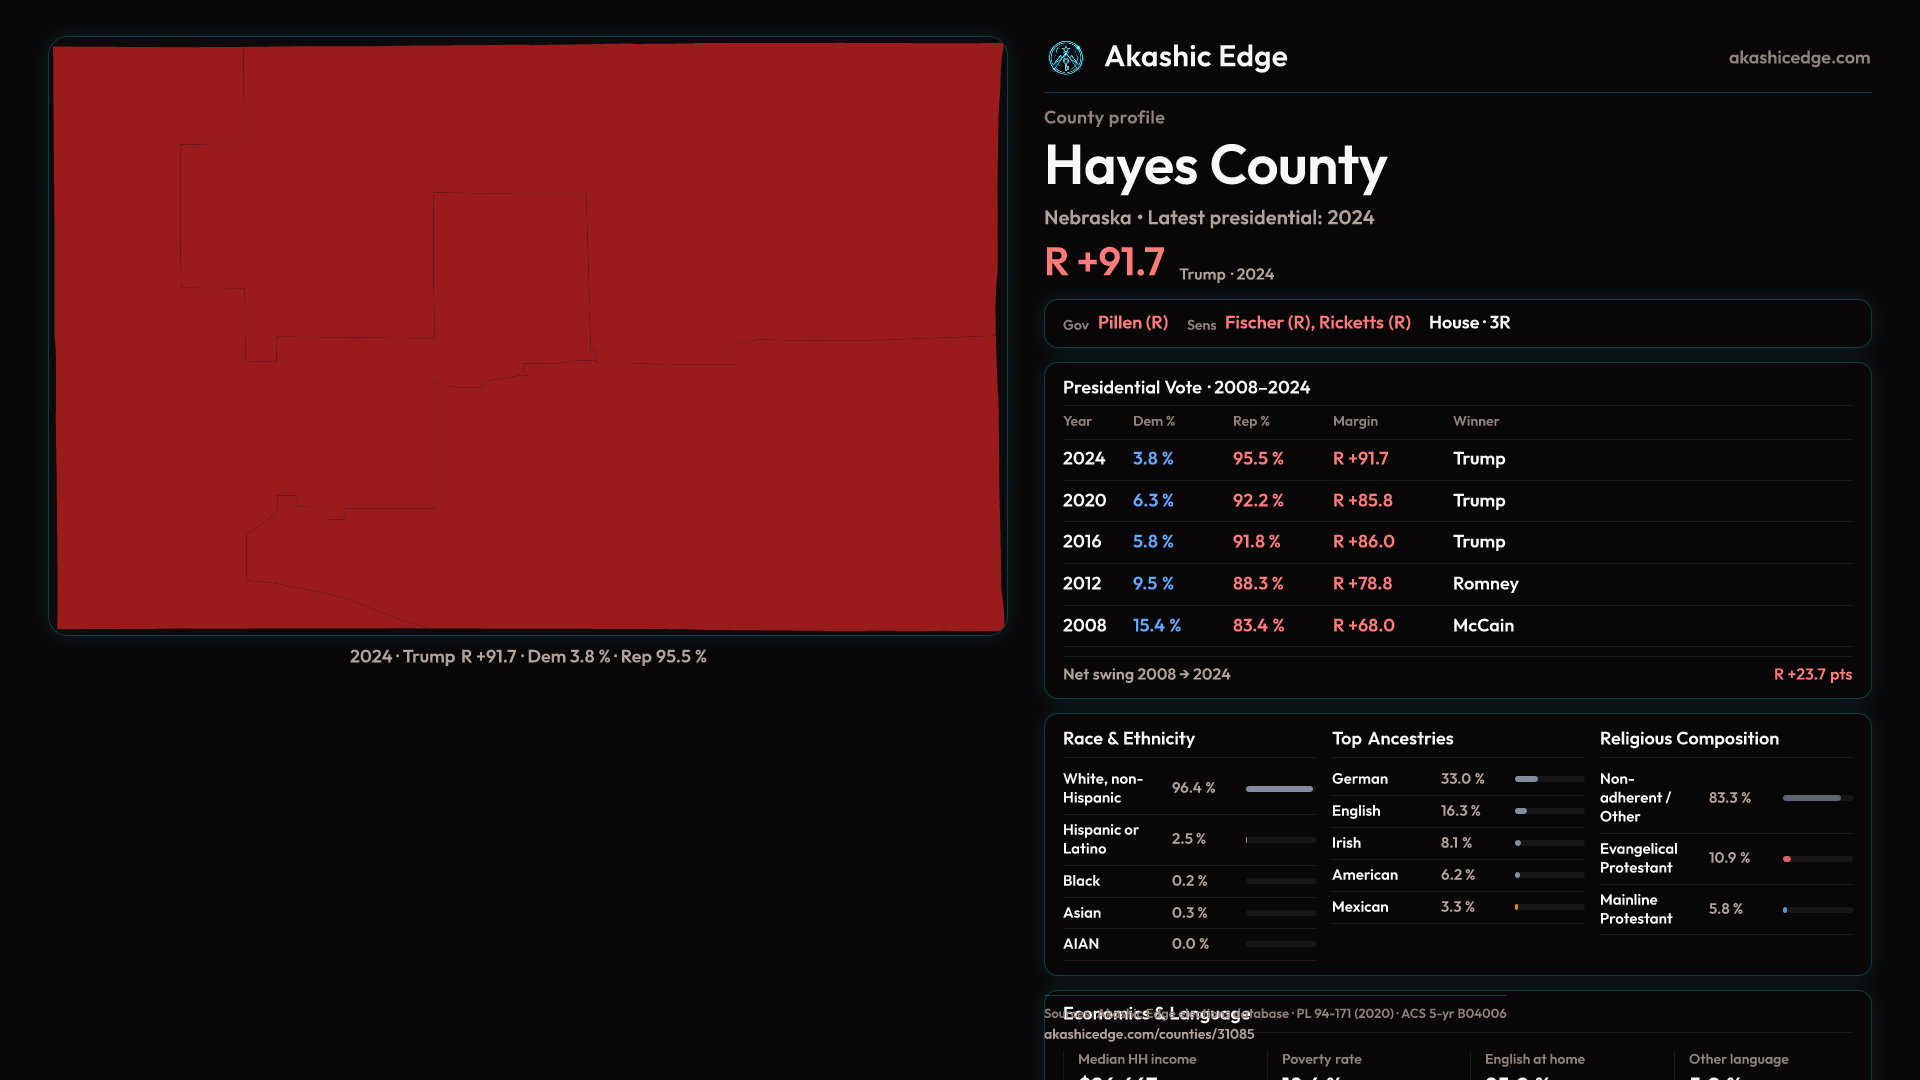Viewport: 1920px width, 1080px height.
Task: Click the Net swing R +23.7 pts value
Action: (x=1812, y=675)
